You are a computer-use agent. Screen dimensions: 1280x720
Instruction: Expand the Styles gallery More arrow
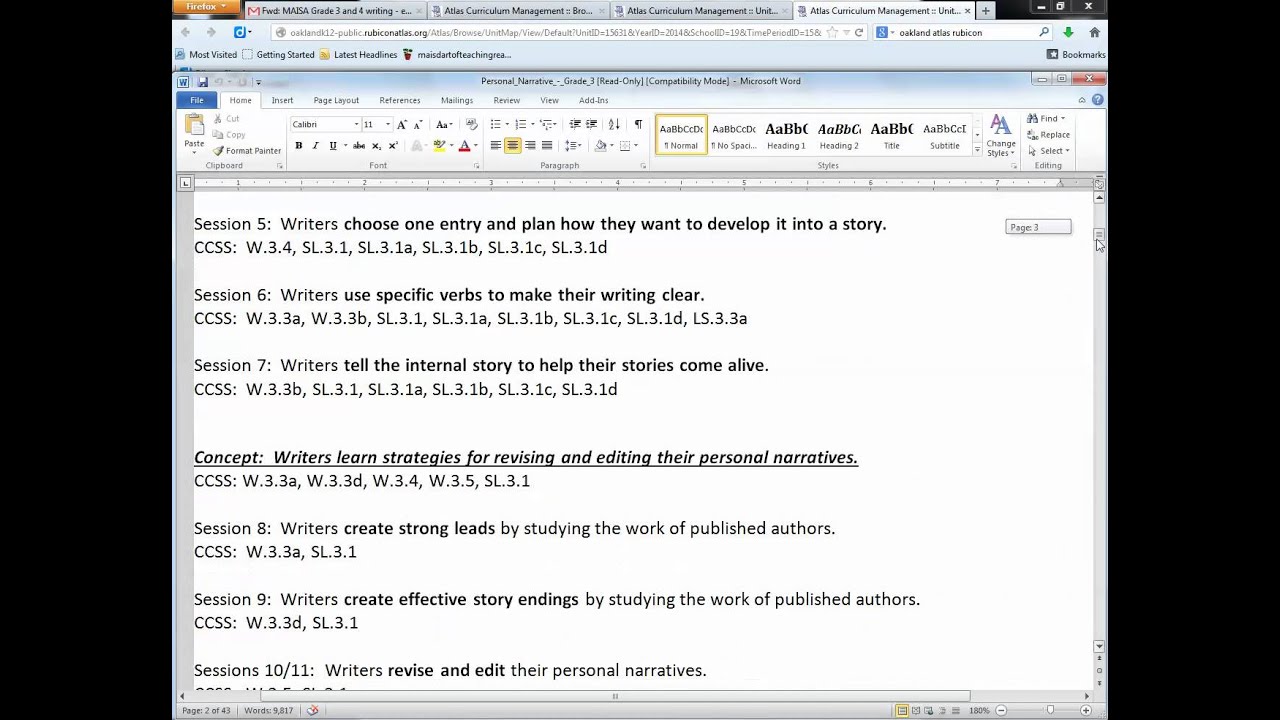[977, 151]
